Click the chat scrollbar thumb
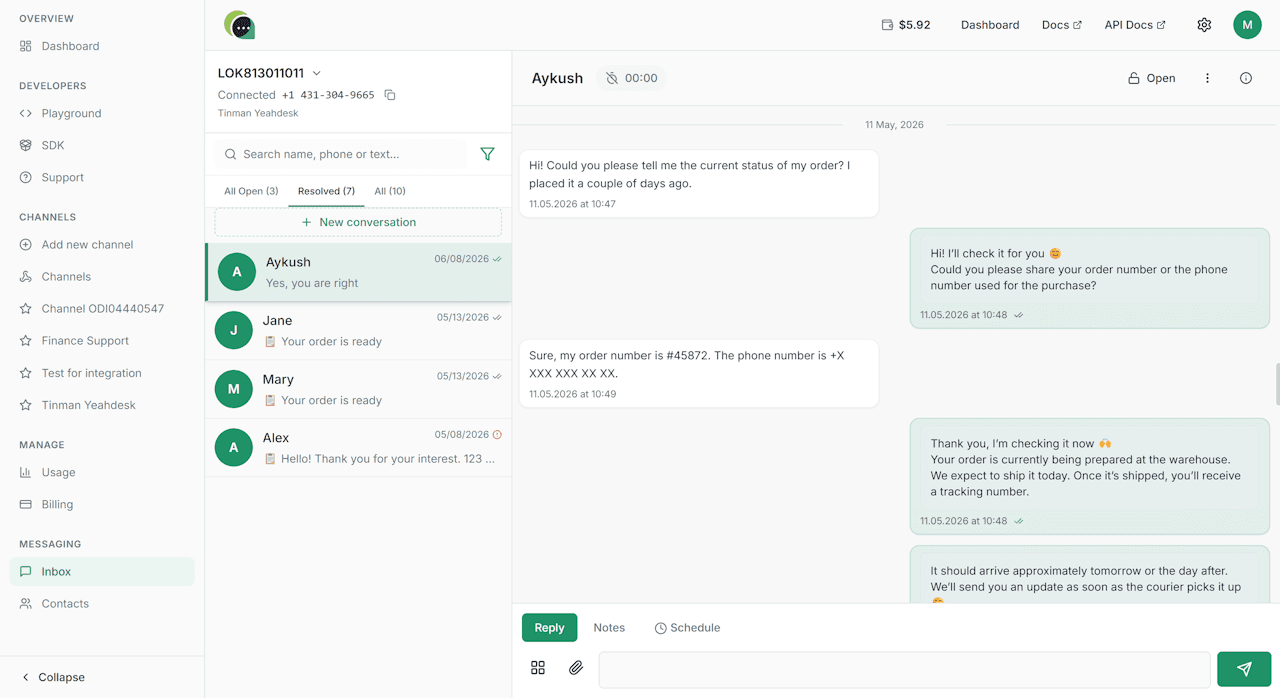Image resolution: width=1280 pixels, height=698 pixels. pyautogui.click(x=1277, y=385)
